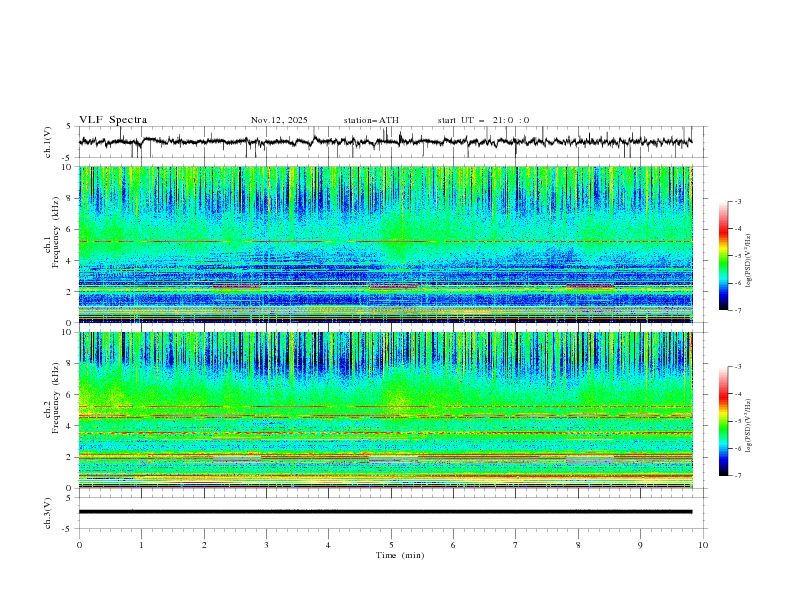Click the 'ch.3(V)' waveform axis label
Screen dimensions: 792x612
tap(47, 513)
